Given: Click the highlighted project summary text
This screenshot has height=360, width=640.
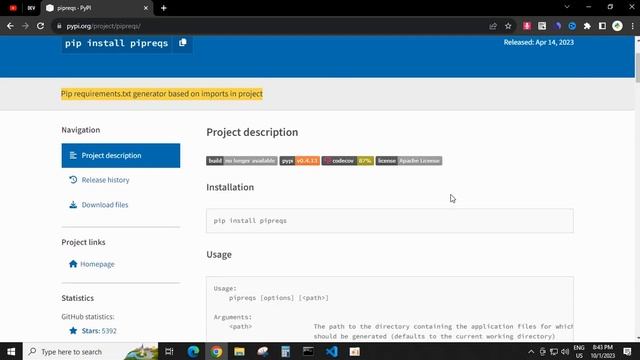Looking at the screenshot, I should click(162, 94).
